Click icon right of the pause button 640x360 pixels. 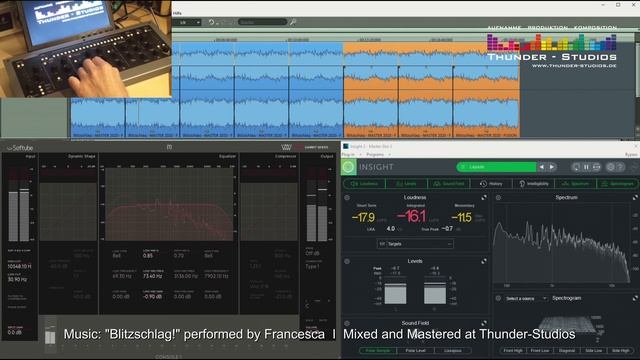coord(596,167)
